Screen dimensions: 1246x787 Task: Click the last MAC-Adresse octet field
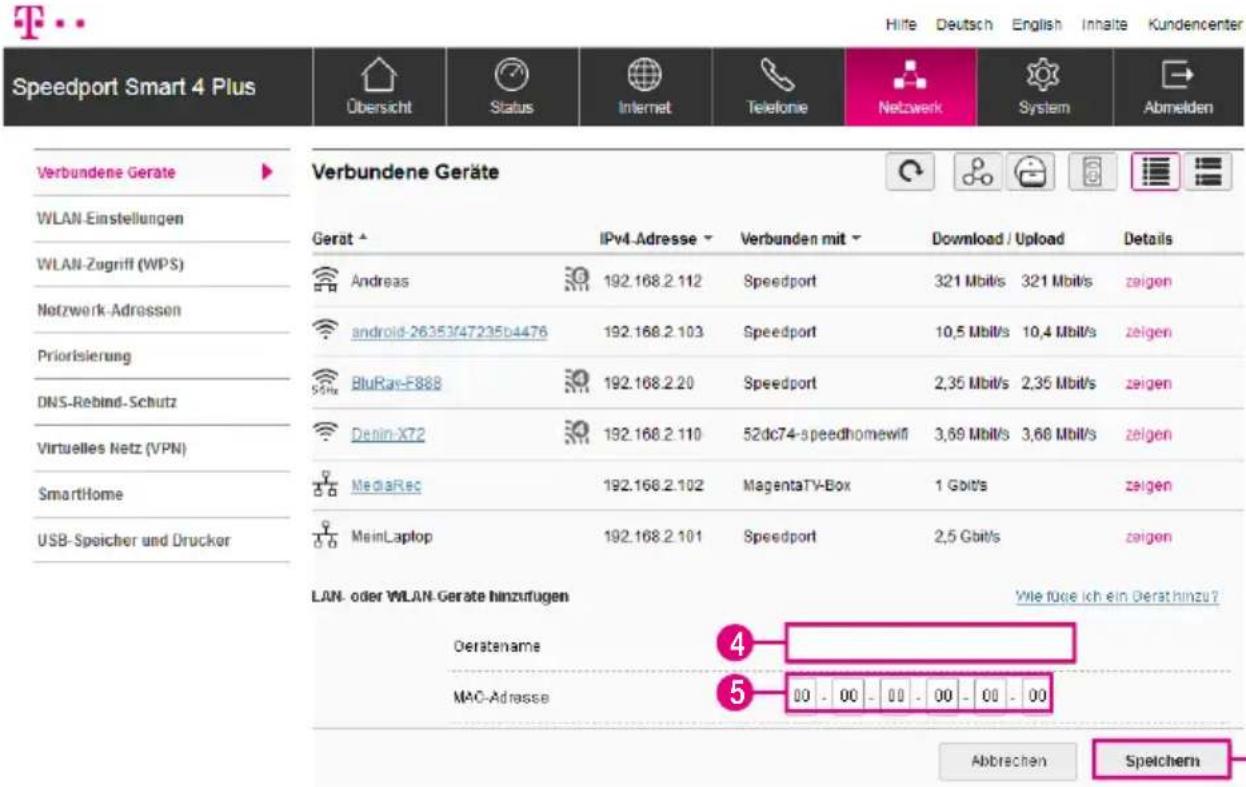coord(1036,694)
